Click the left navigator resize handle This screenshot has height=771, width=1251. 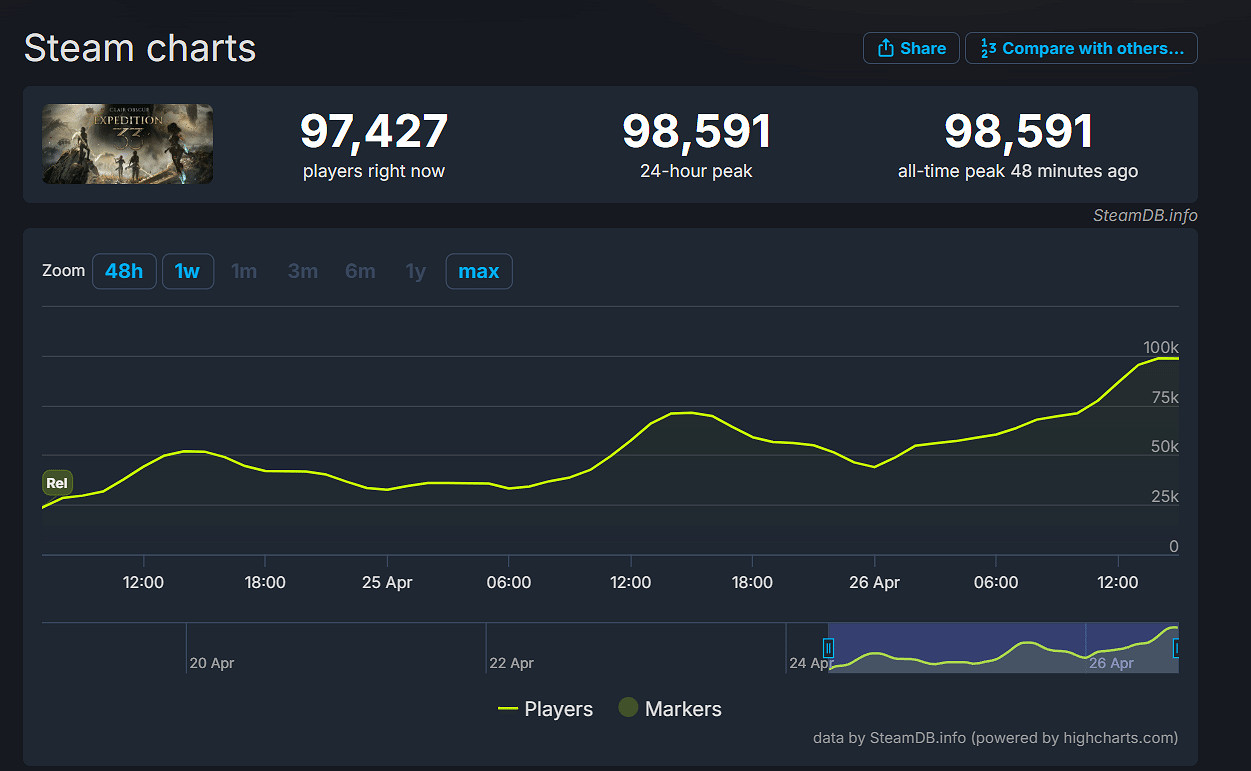[829, 648]
